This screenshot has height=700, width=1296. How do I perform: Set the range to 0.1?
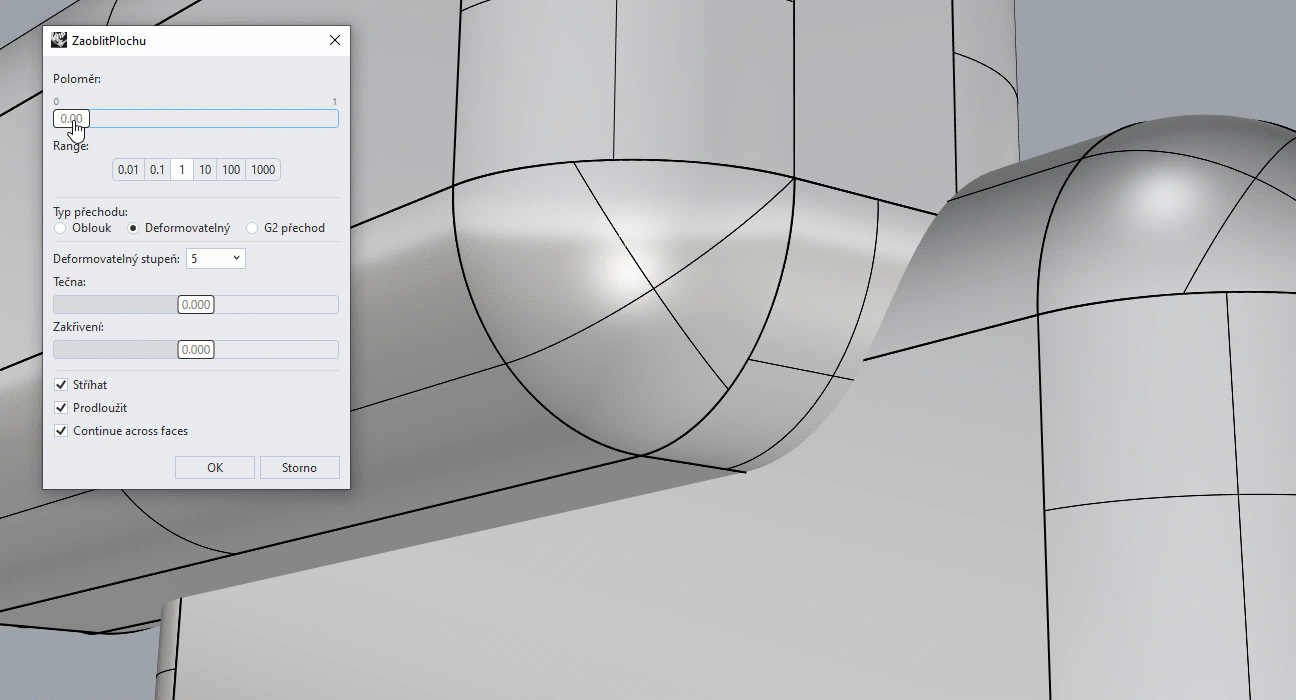(x=157, y=170)
